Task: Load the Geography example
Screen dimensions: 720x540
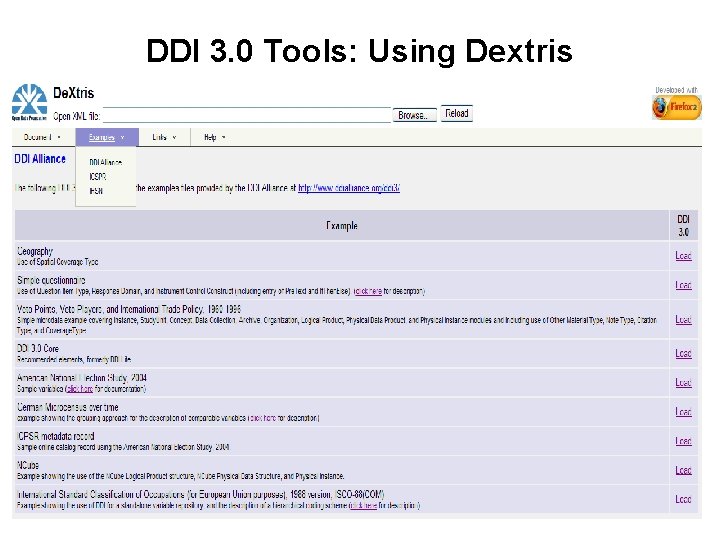Action: (683, 256)
